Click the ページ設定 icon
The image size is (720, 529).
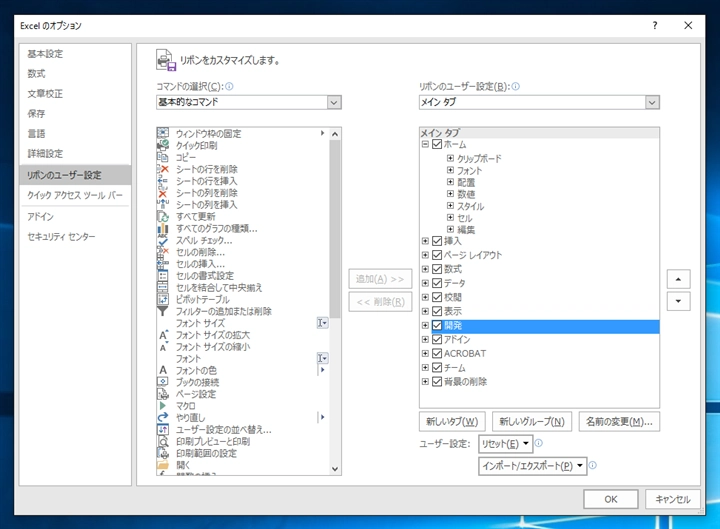[x=163, y=394]
